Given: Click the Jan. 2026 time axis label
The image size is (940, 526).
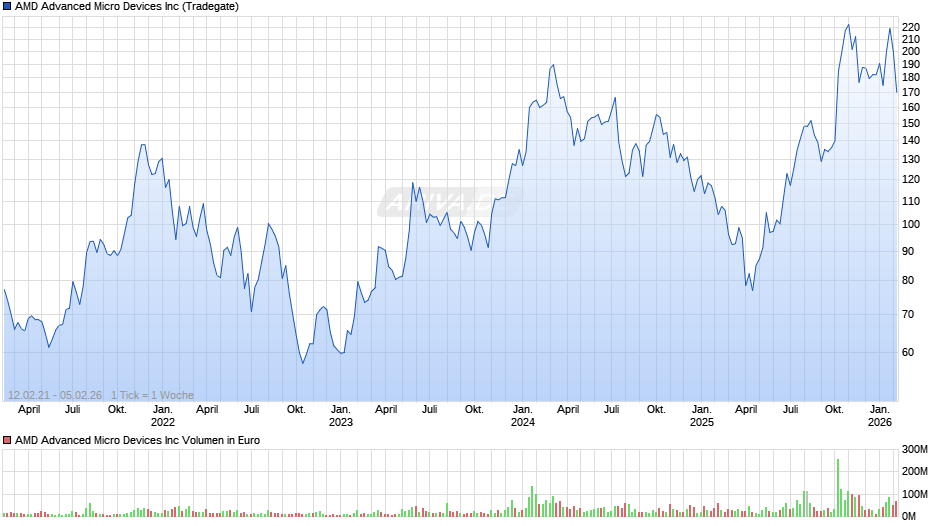Looking at the screenshot, I should 880,416.
